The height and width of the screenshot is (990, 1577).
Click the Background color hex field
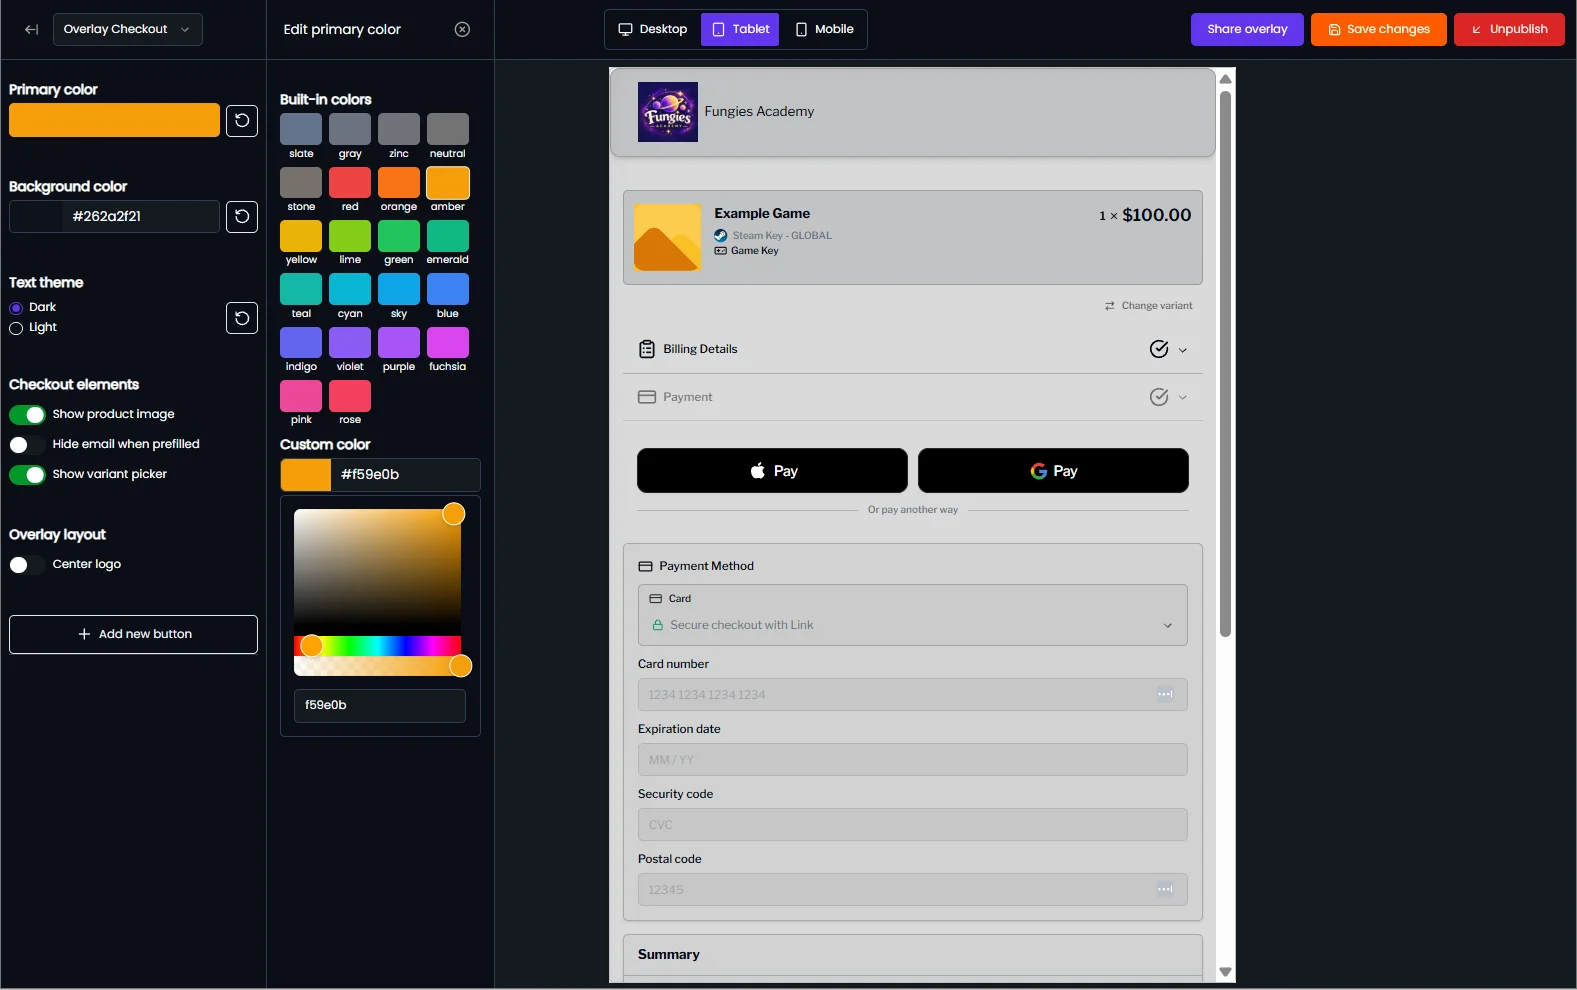(114, 216)
